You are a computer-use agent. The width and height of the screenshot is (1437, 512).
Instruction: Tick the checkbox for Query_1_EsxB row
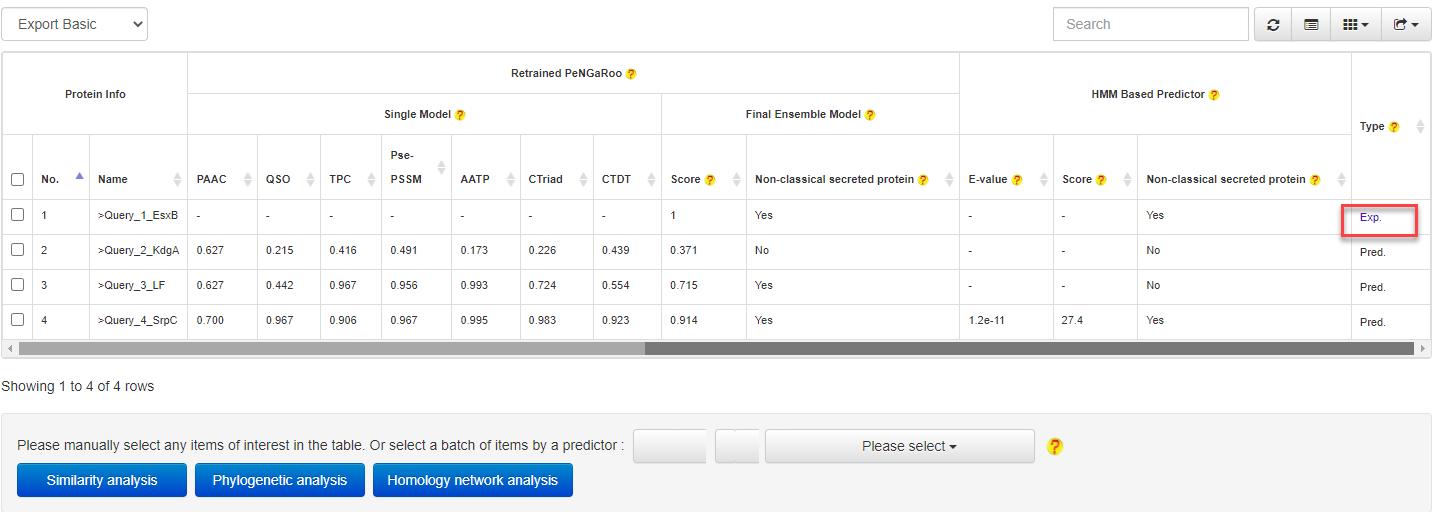coord(17,215)
